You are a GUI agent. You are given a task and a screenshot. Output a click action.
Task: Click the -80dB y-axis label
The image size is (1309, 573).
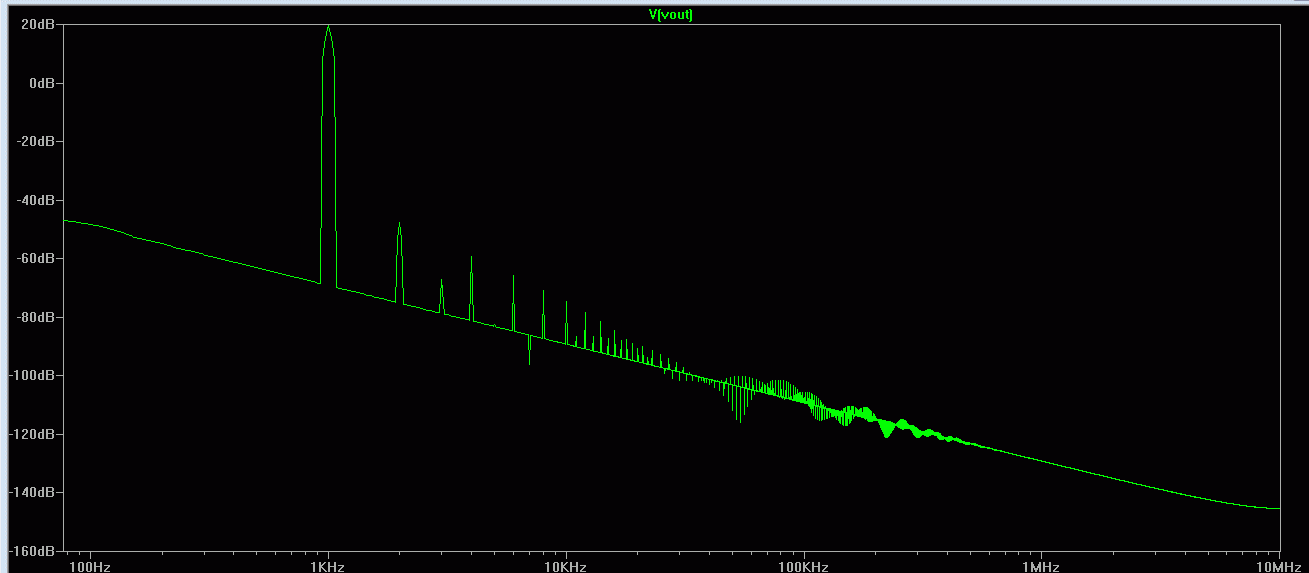pyautogui.click(x=35, y=317)
